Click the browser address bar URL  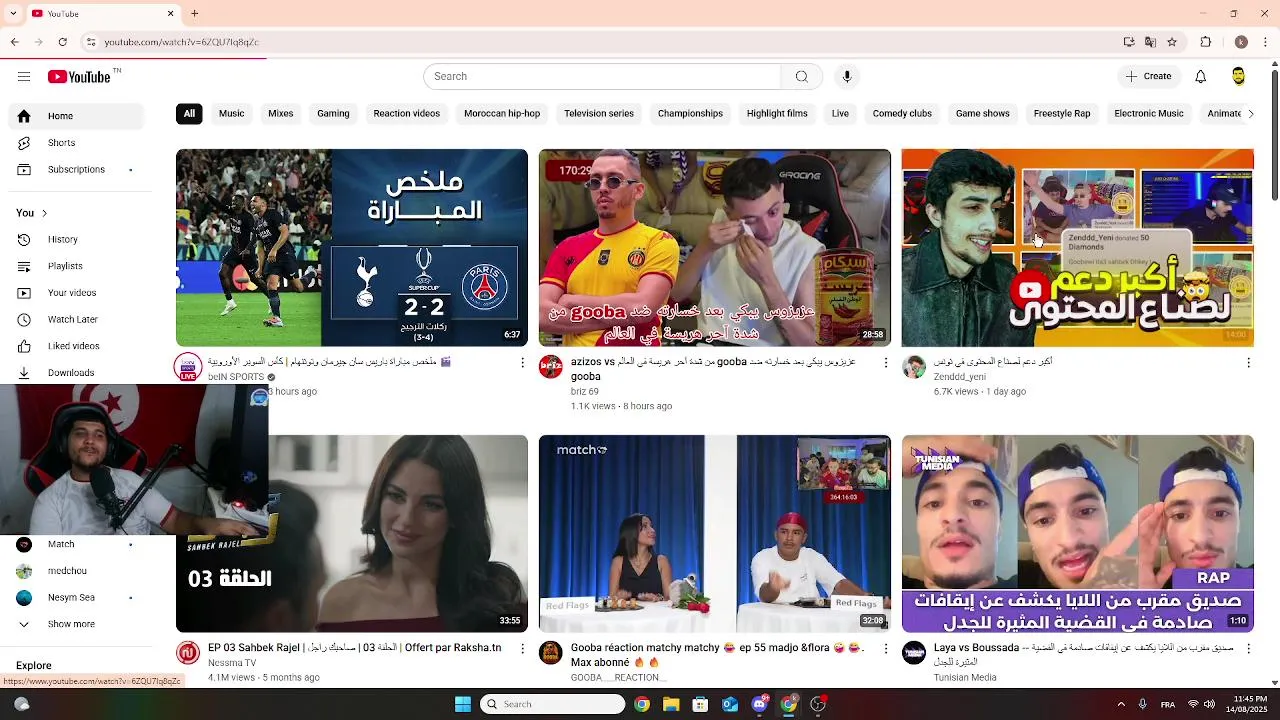pyautogui.click(x=181, y=42)
